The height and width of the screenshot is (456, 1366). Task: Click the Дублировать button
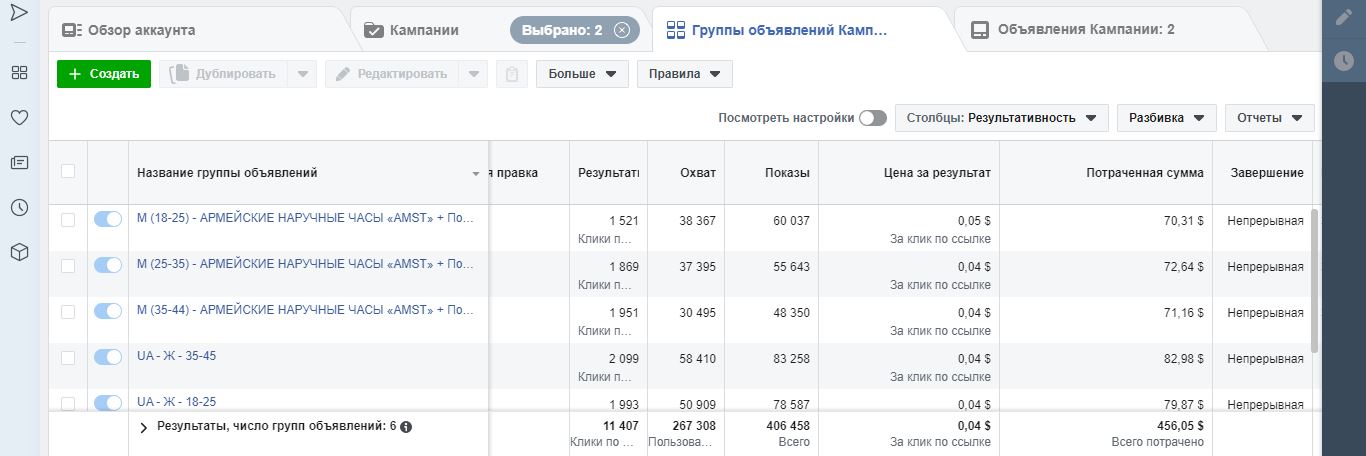223,74
